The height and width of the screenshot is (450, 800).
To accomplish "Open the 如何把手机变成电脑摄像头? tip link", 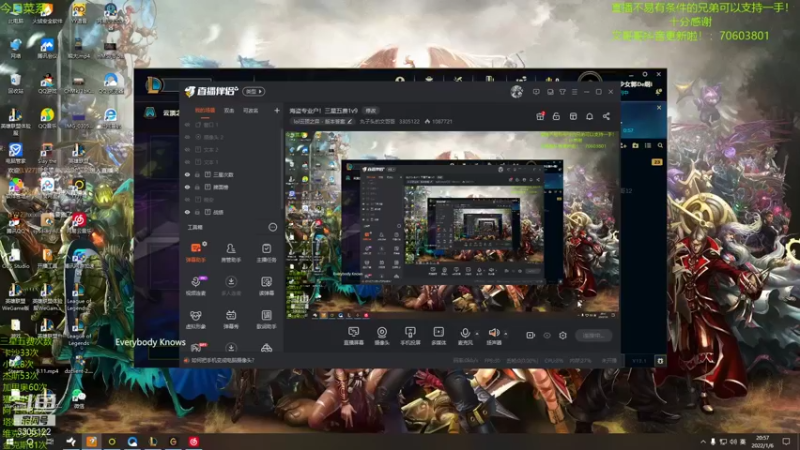I will coord(222,360).
